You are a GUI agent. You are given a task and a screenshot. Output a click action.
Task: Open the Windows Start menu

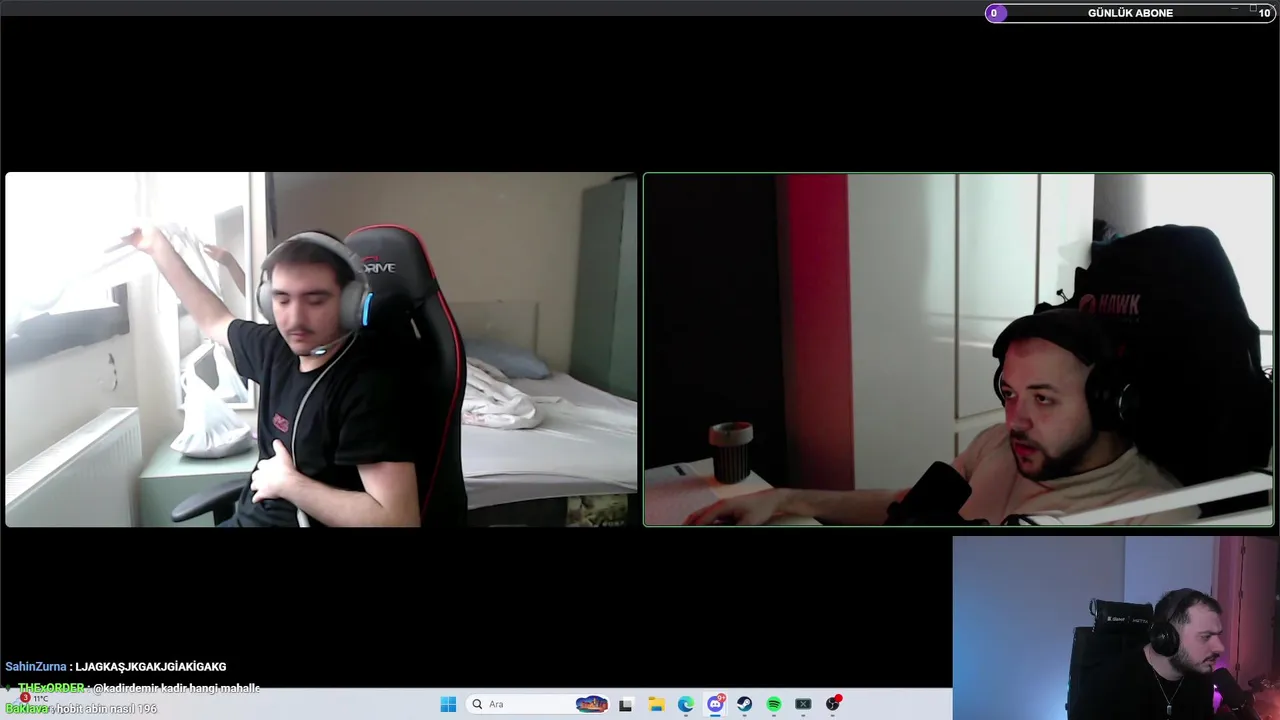[448, 704]
